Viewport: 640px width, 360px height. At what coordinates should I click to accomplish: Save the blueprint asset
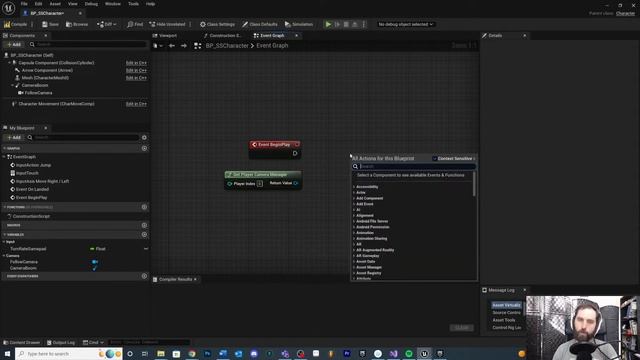tap(50, 24)
